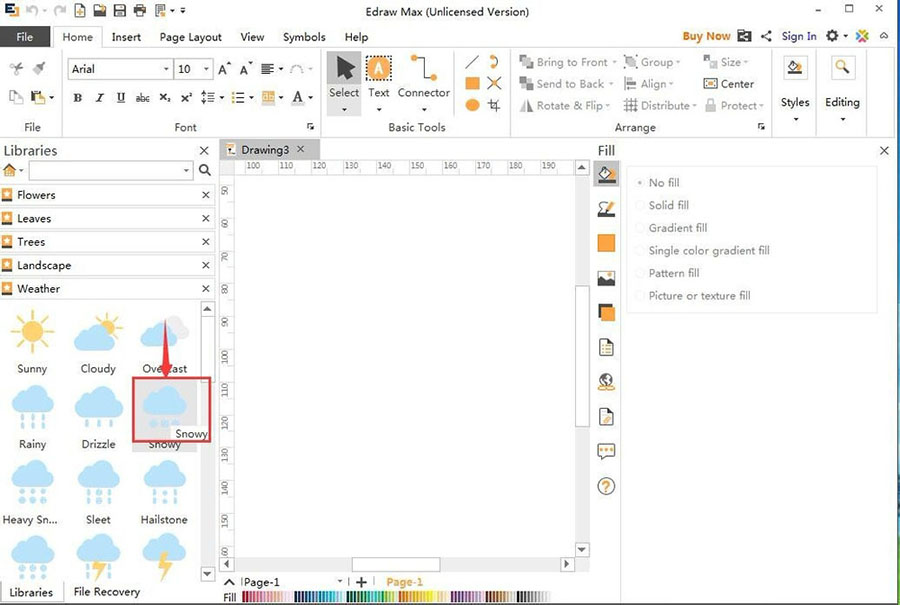This screenshot has height=605, width=900.
Task: Toggle Bold formatting in Font group
Action: 77,98
